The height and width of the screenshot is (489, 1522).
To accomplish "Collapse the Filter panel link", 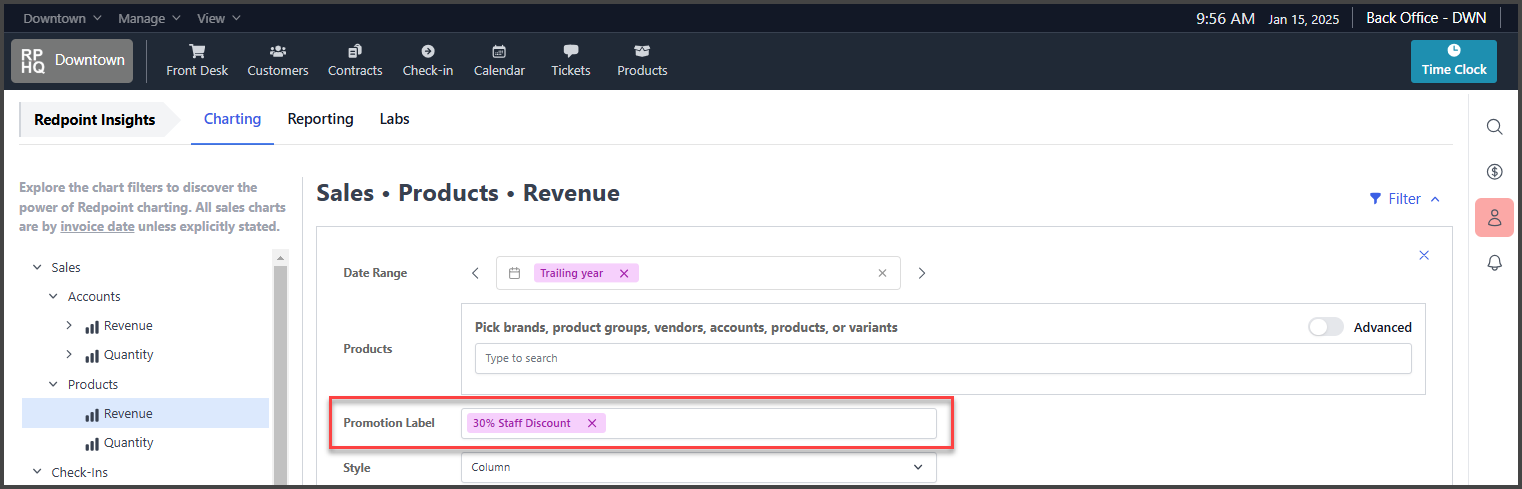I will pos(1405,199).
